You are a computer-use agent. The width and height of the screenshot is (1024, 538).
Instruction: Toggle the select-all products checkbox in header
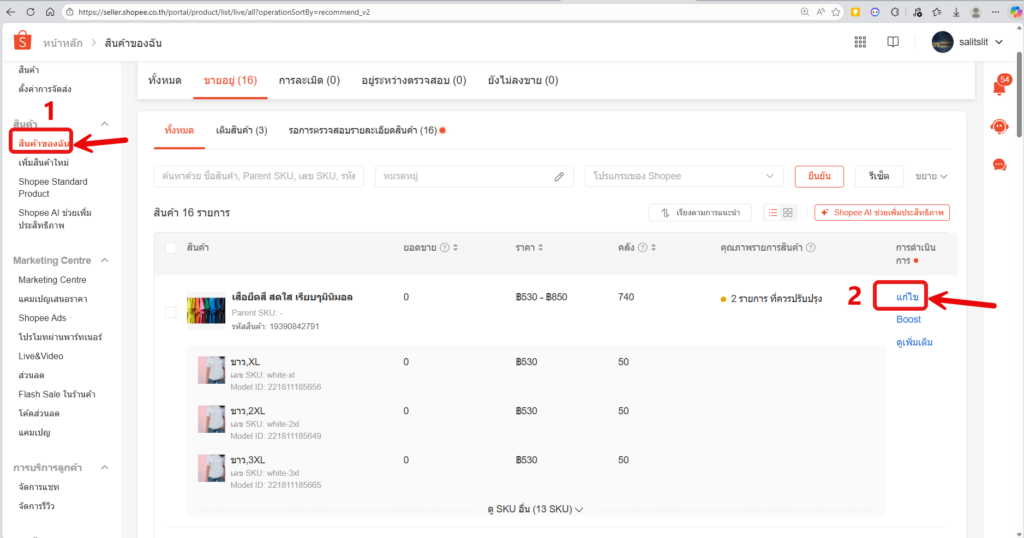[170, 247]
